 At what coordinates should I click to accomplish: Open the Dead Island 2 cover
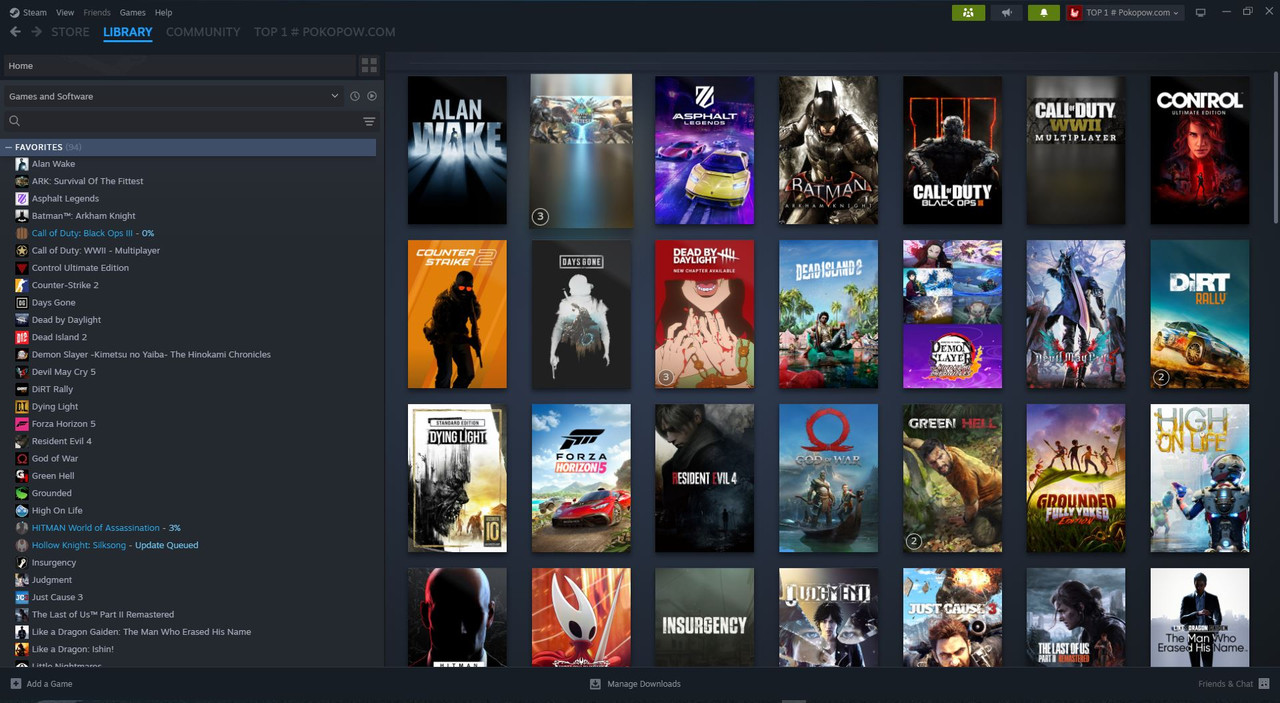[x=828, y=314]
